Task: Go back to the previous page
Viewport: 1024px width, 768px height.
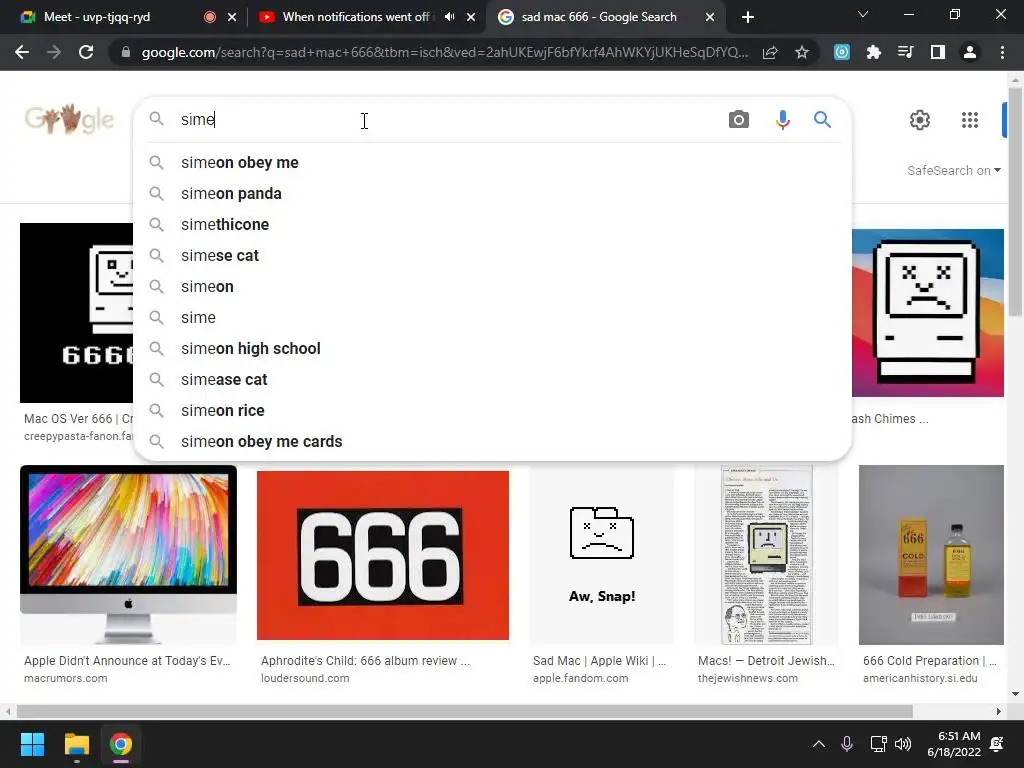Action: tap(22, 52)
